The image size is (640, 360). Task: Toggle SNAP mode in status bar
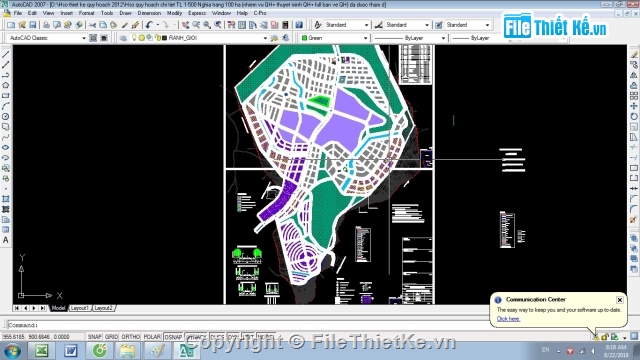[94, 337]
